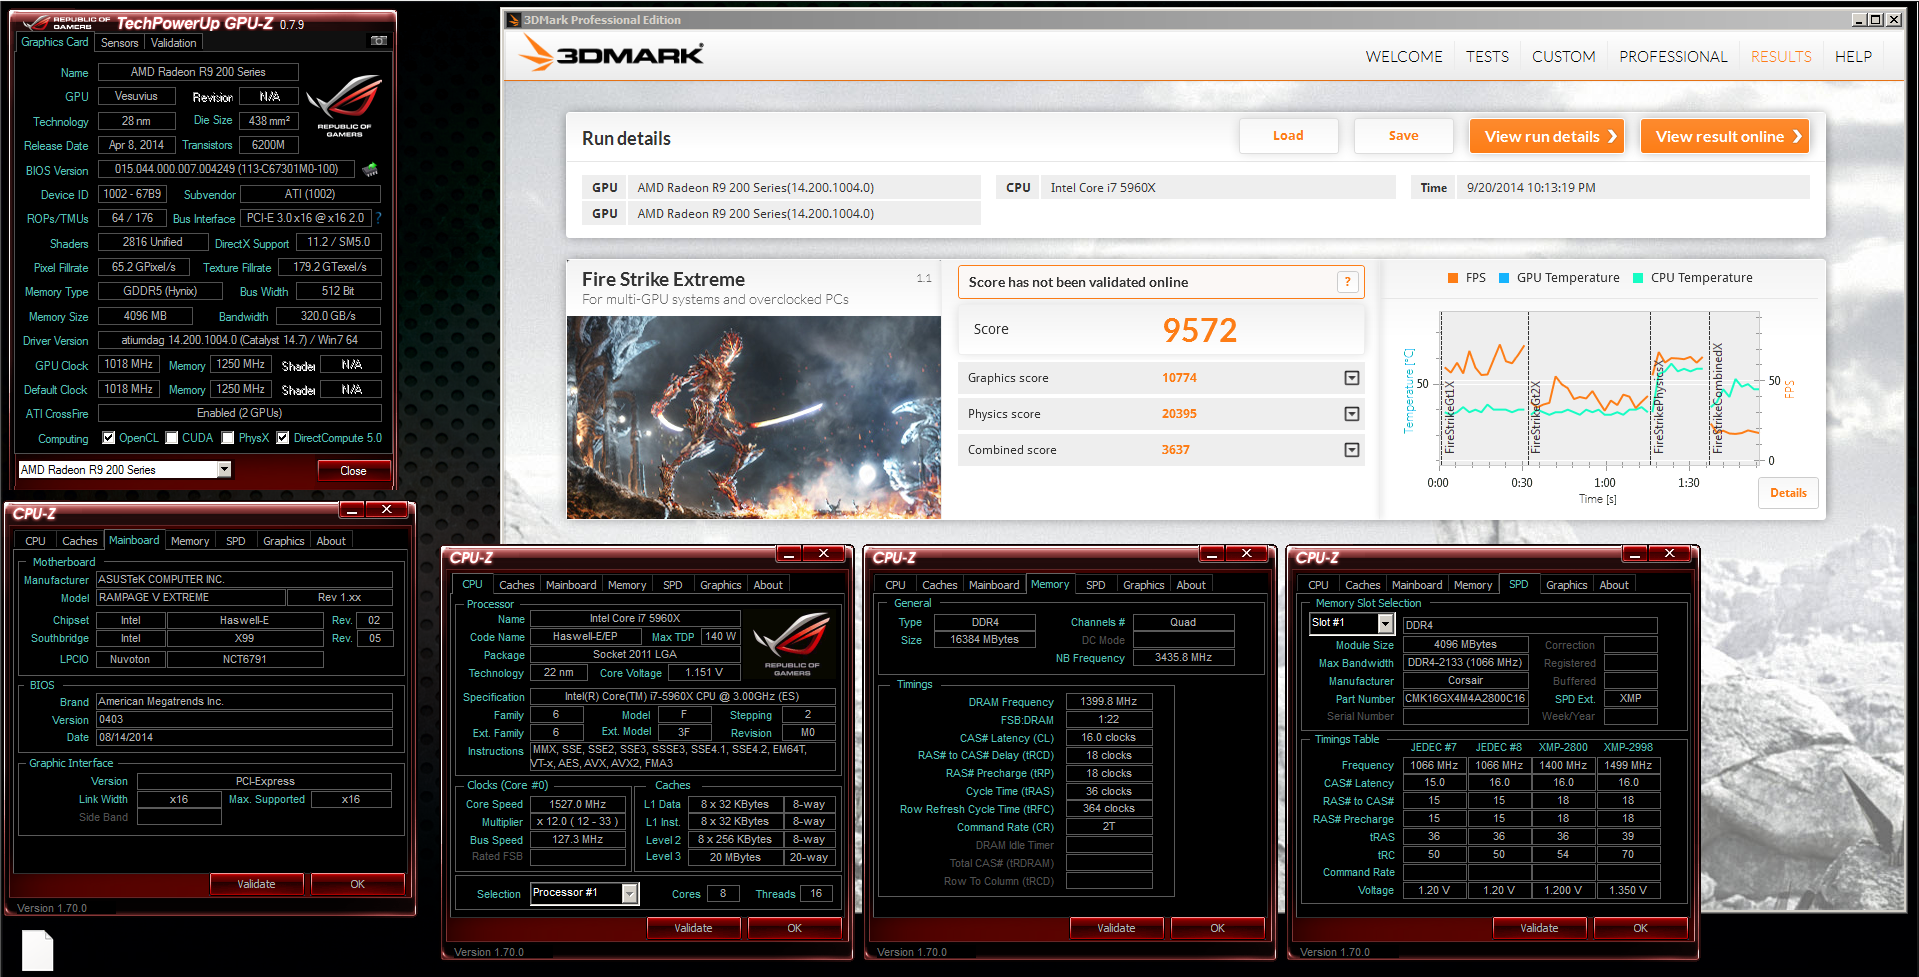The width and height of the screenshot is (1919, 977).
Task: Click OK in the CPU-Z Mainboard window
Action: (x=357, y=884)
